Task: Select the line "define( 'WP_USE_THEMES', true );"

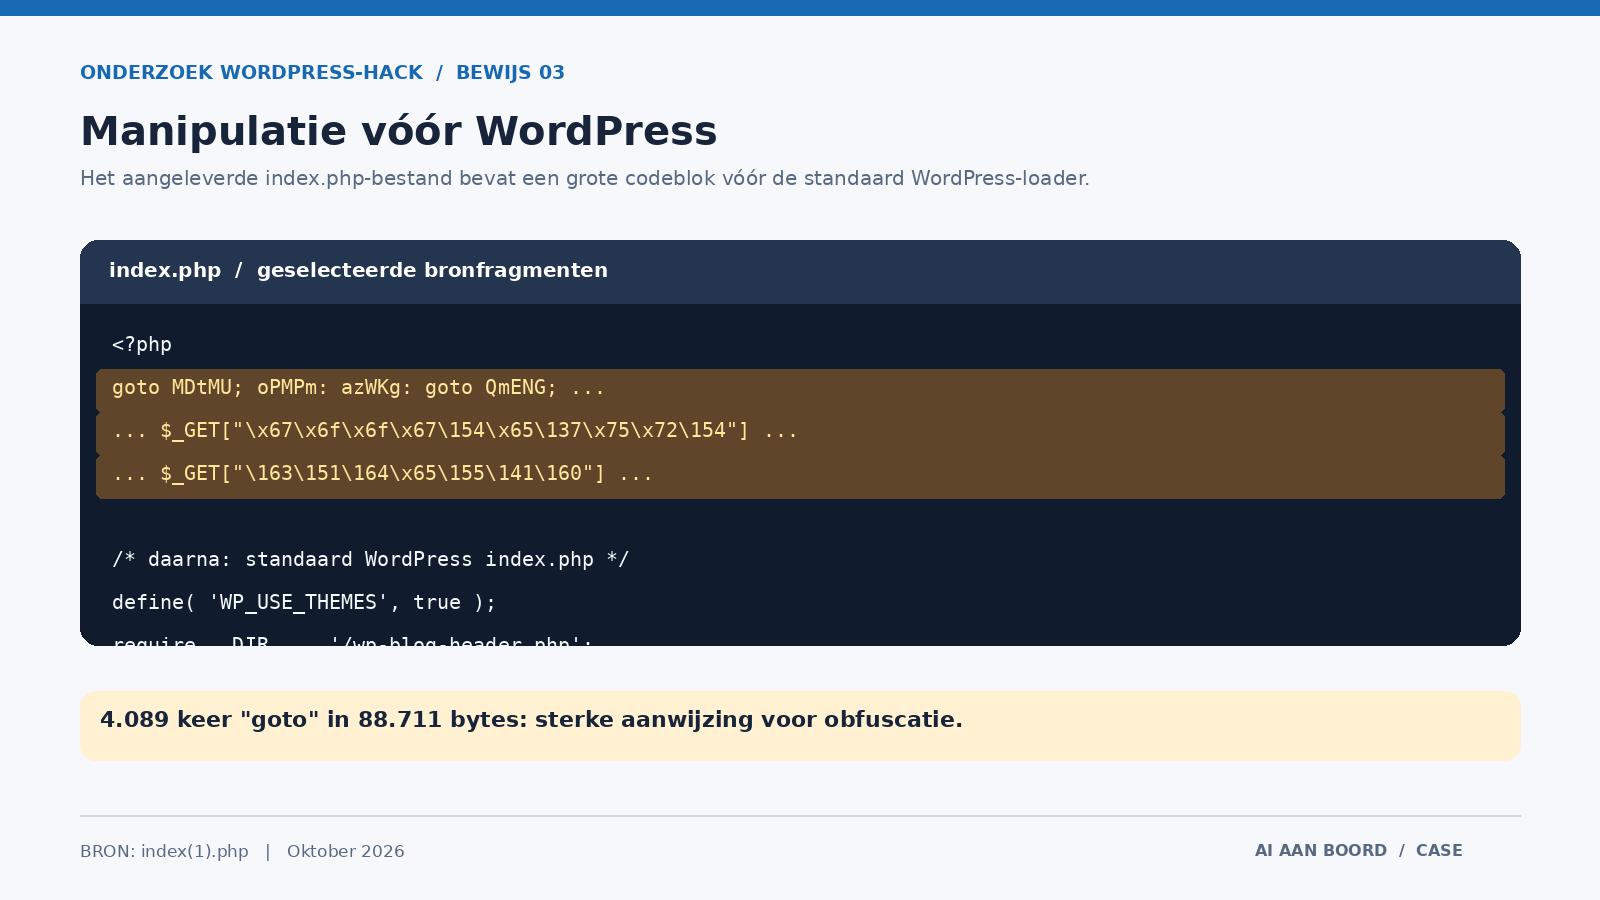Action: tap(304, 602)
